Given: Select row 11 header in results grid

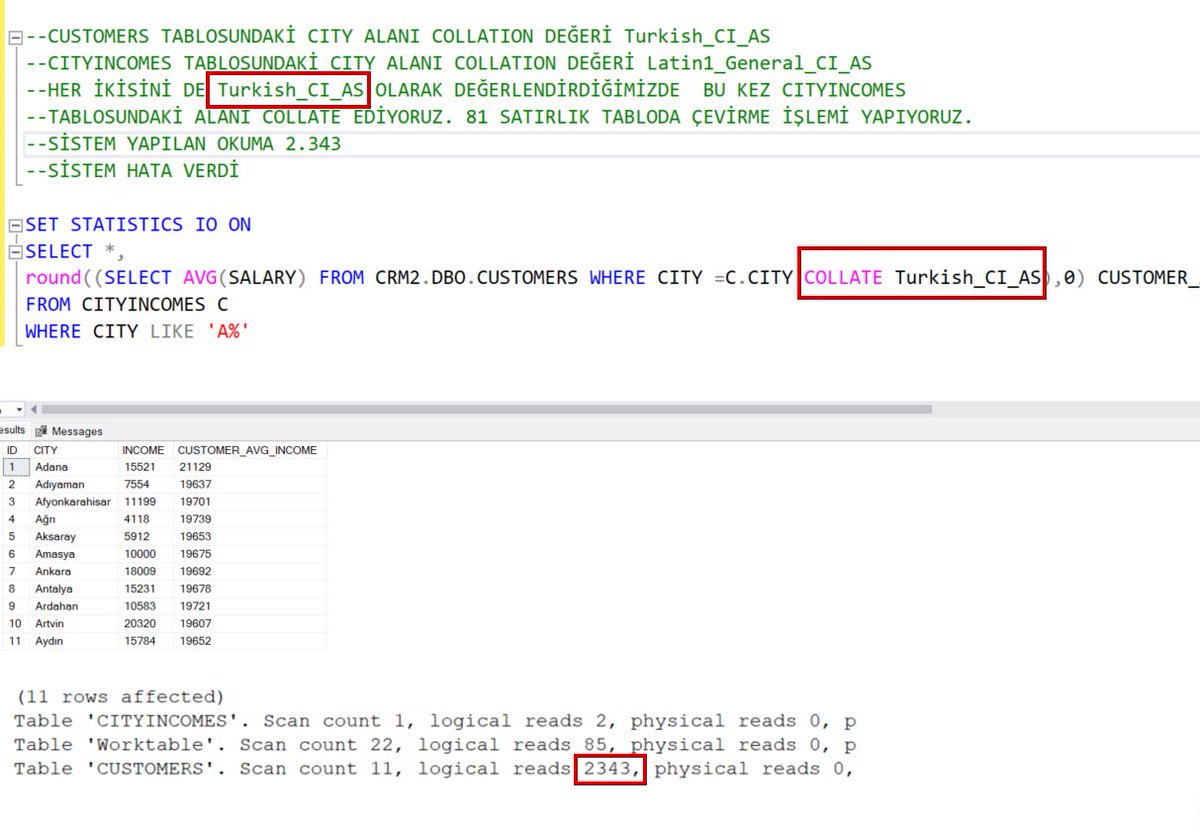Looking at the screenshot, I should tap(15, 641).
